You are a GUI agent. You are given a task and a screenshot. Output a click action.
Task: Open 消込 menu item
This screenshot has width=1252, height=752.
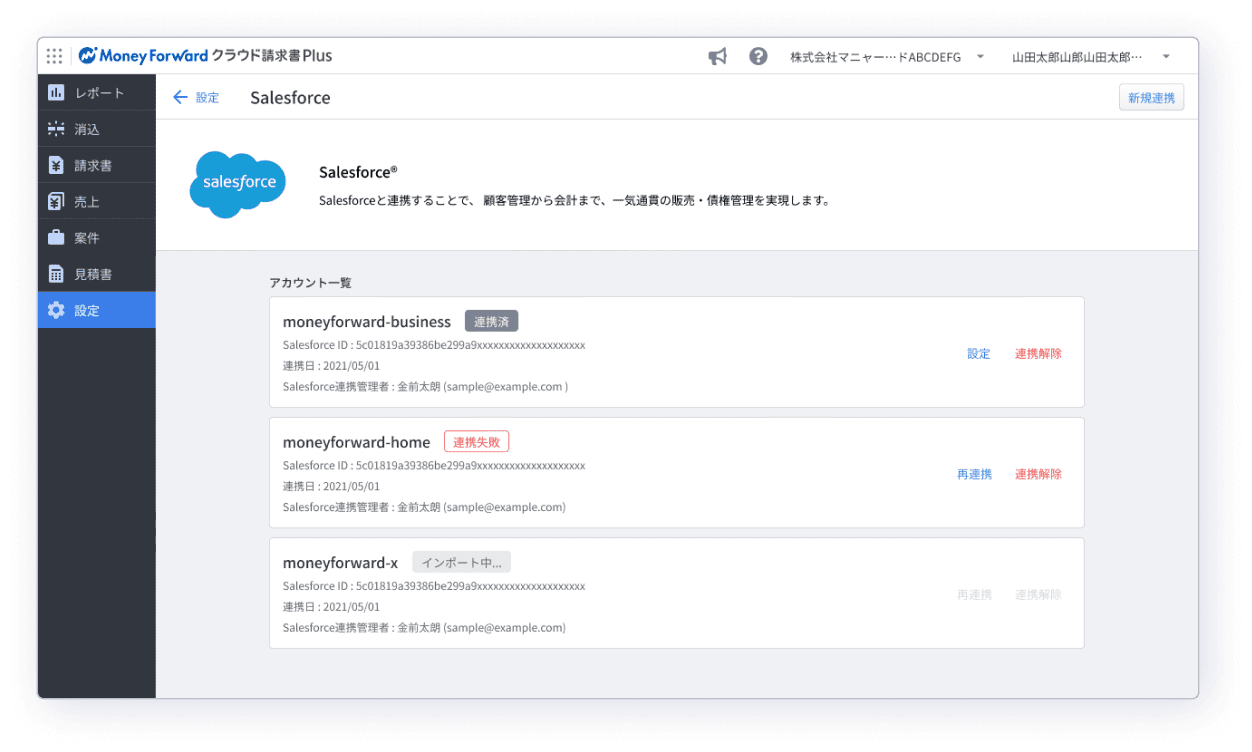point(97,129)
